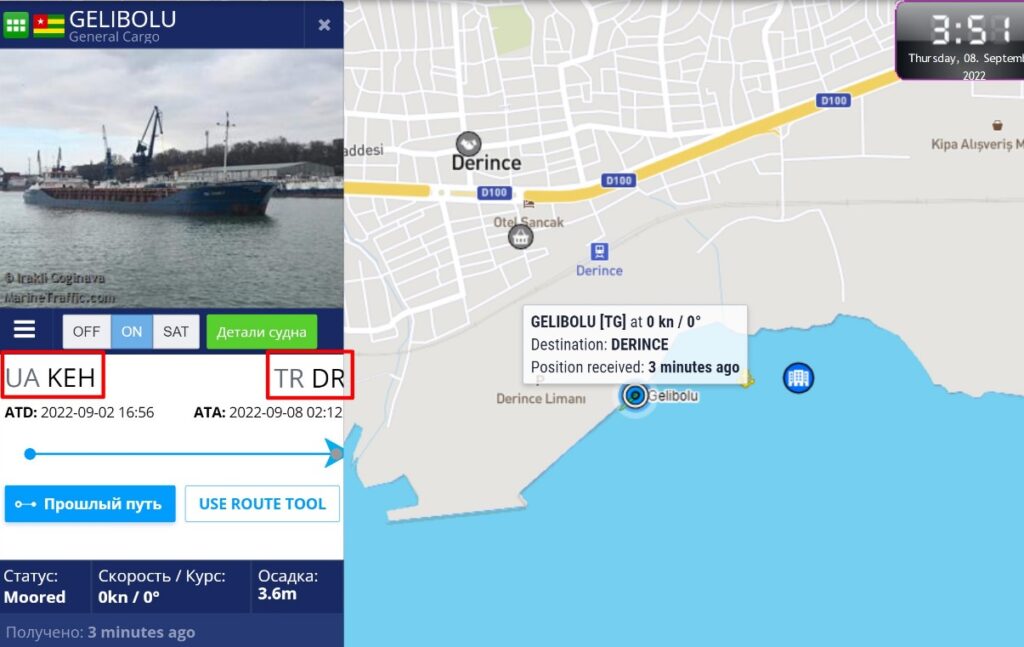The height and width of the screenshot is (647, 1024).
Task: Select the Gelibolu vessel marker on map
Action: click(634, 396)
